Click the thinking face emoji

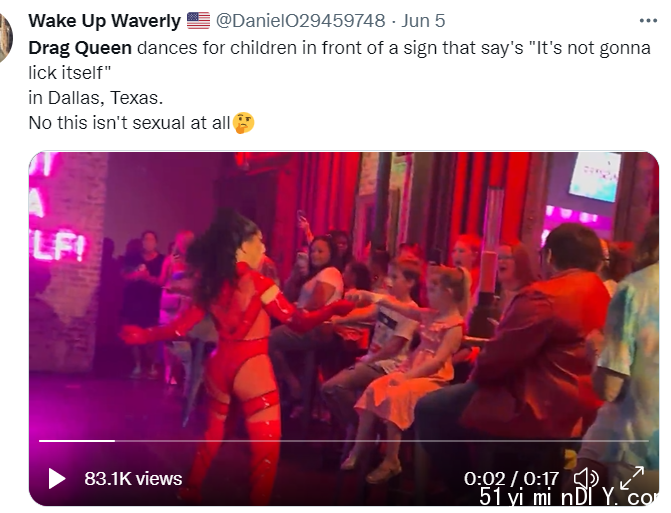(243, 123)
